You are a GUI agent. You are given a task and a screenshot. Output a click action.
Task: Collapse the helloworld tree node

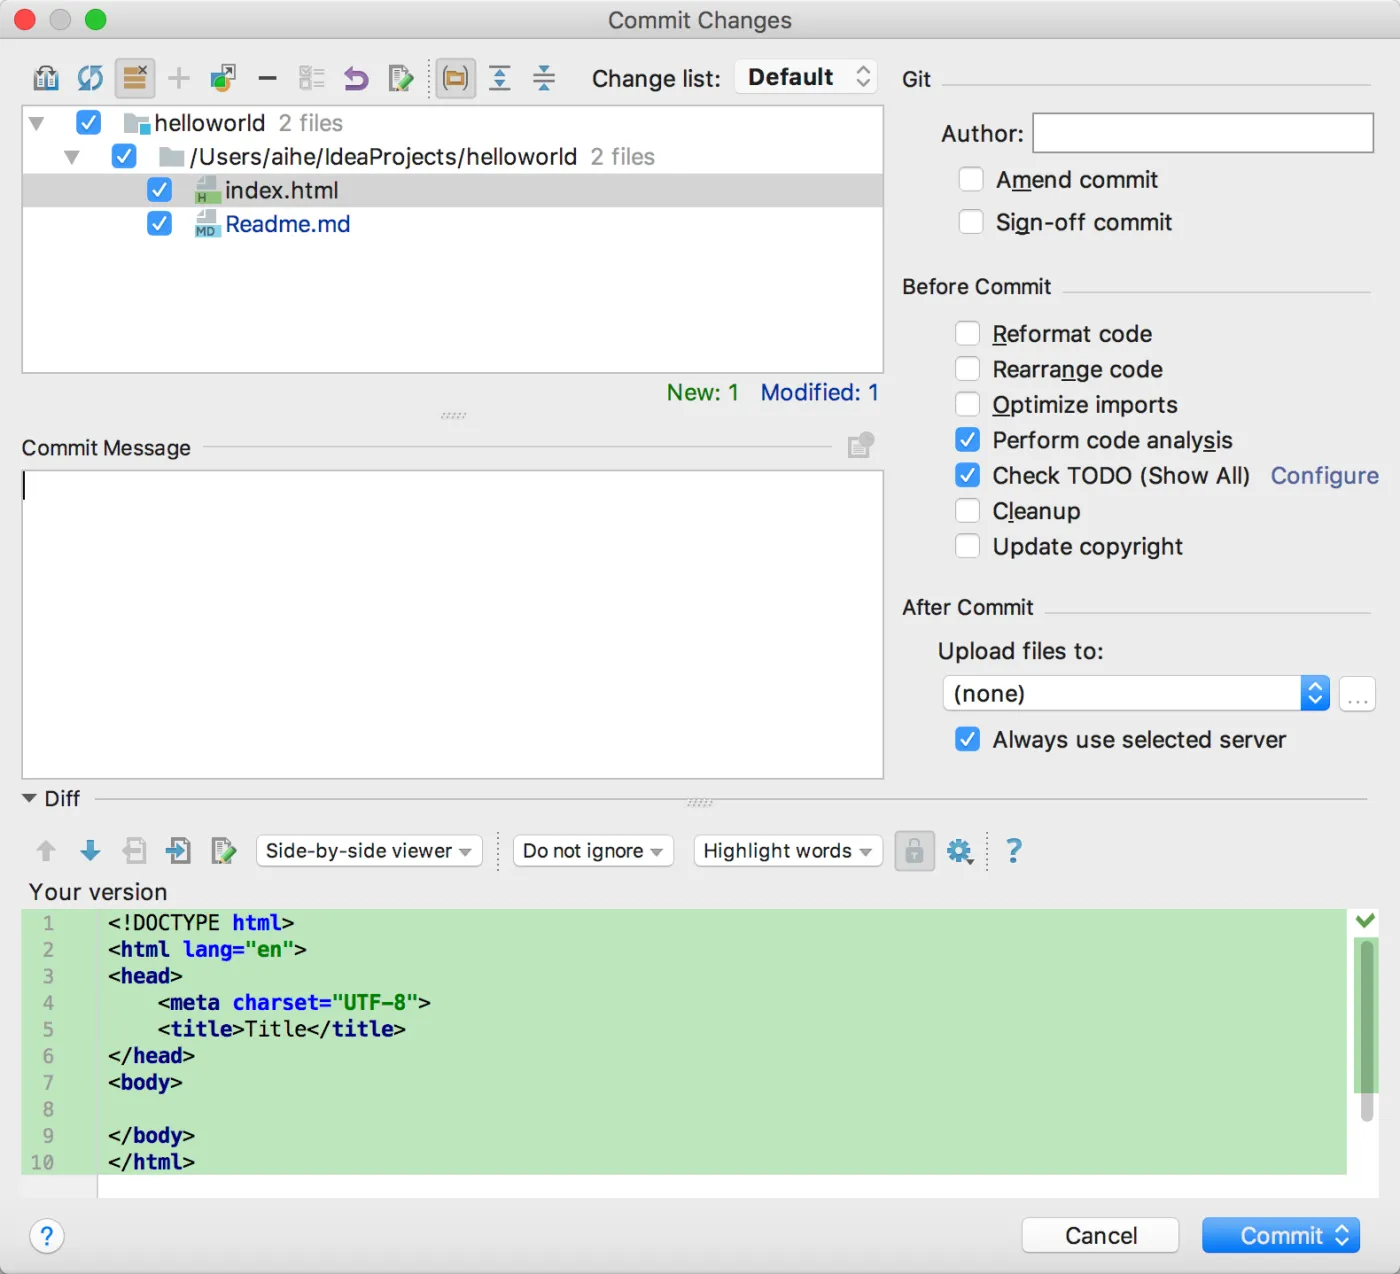click(x=37, y=124)
